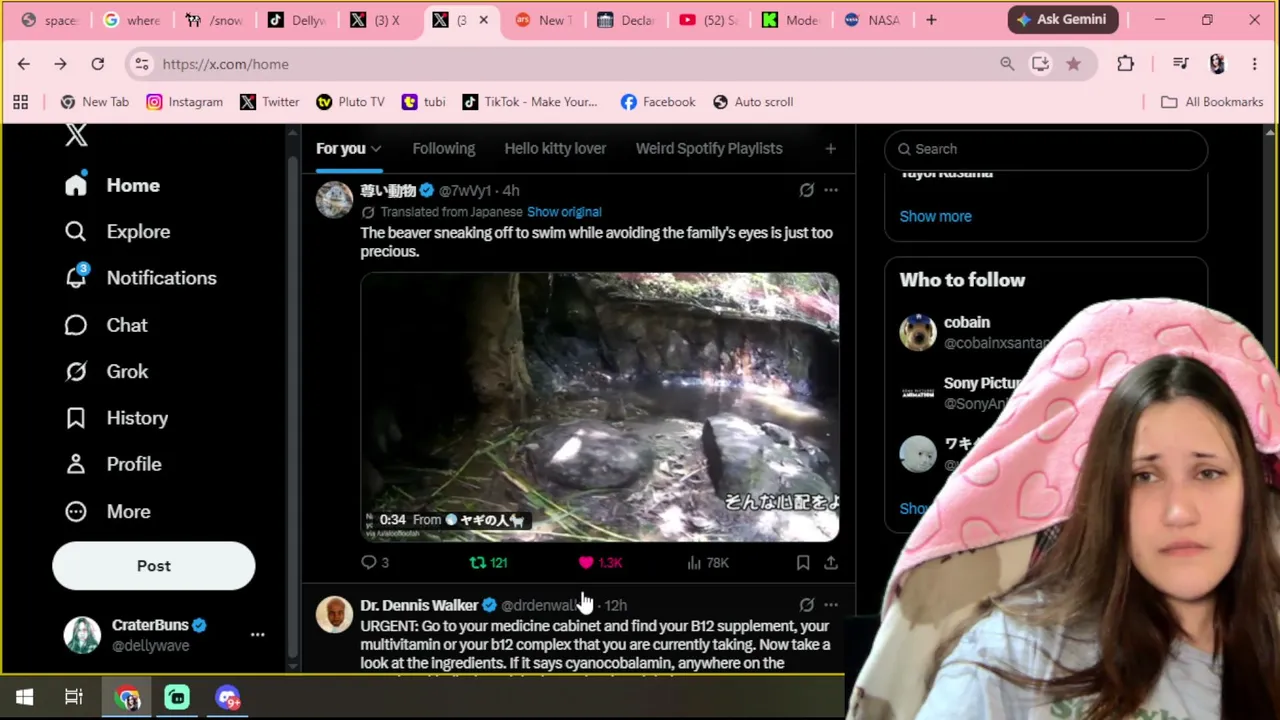Switch to the Hello kitty lover tab
1280x720 pixels.
(x=555, y=148)
